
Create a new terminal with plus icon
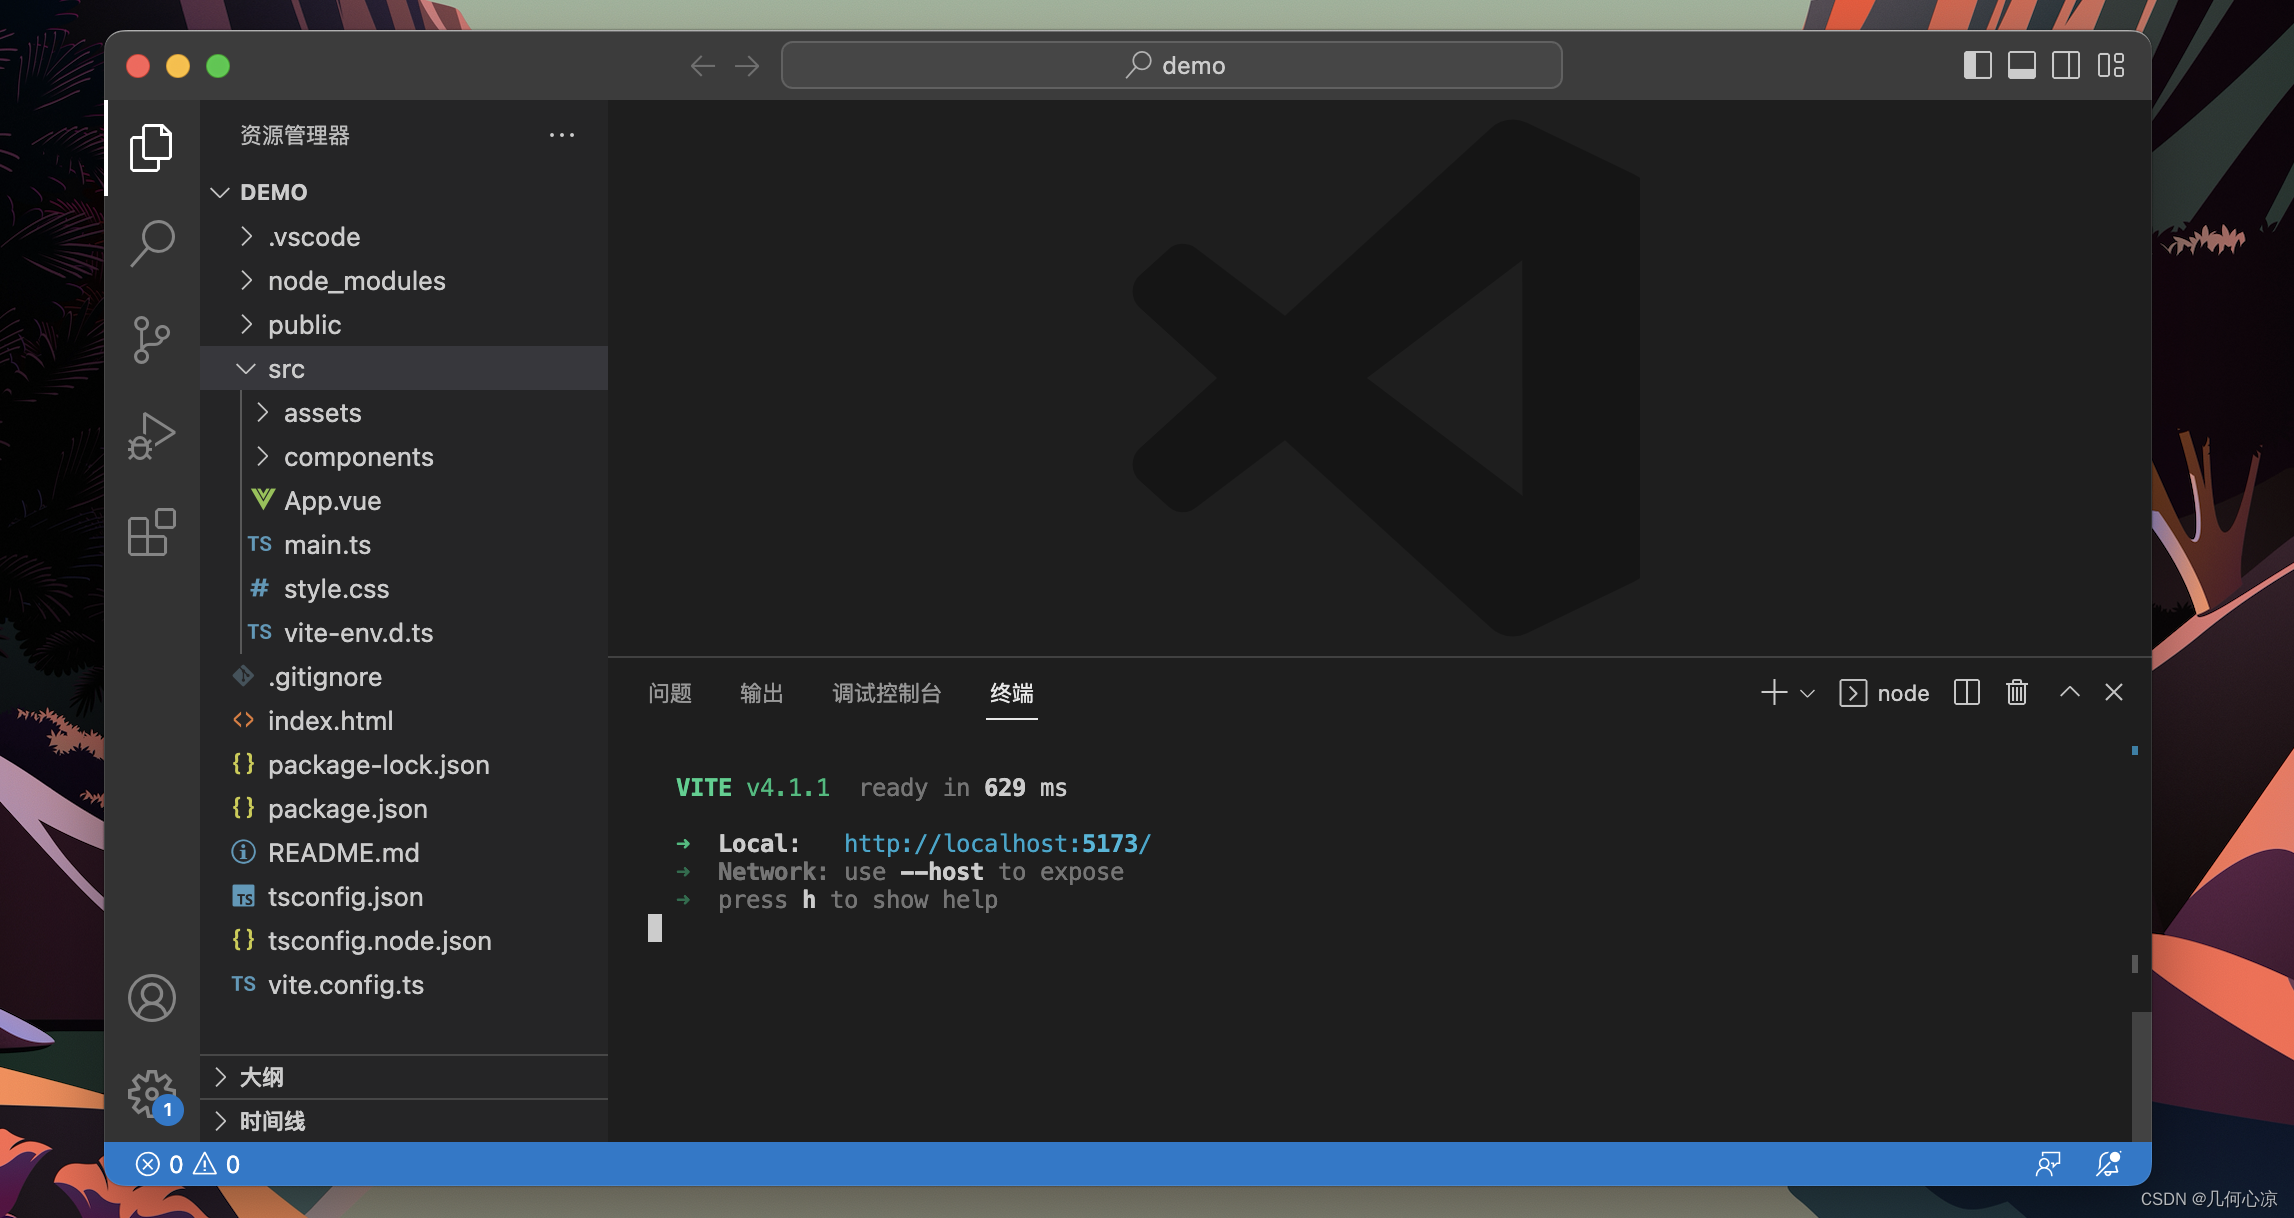(1774, 692)
